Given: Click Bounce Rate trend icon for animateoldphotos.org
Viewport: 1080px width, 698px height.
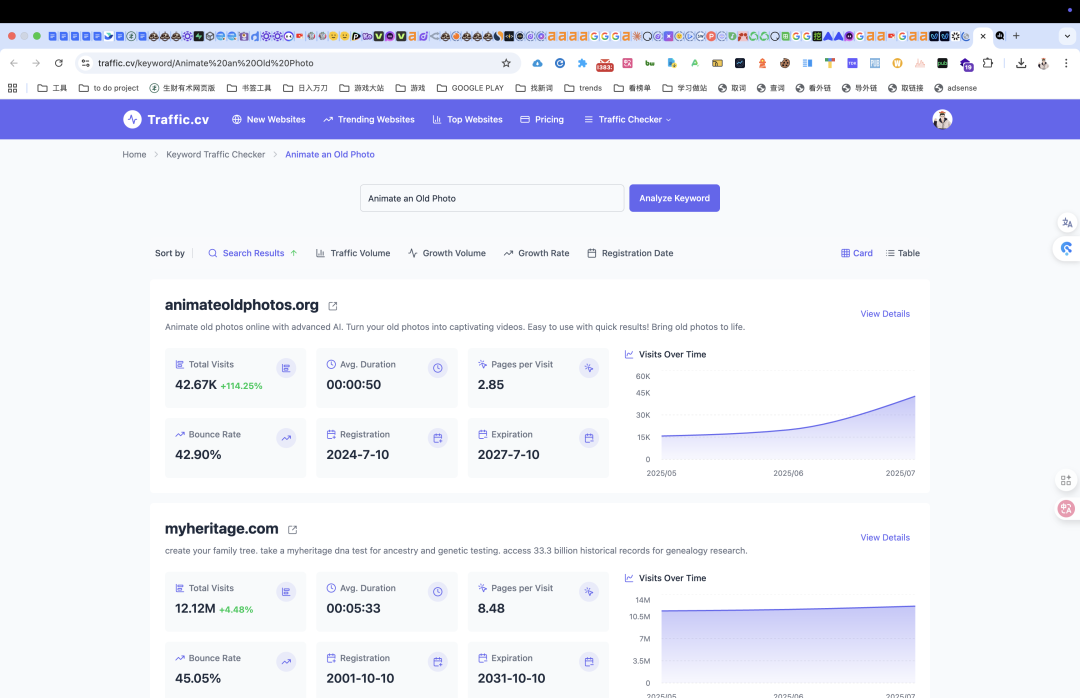Looking at the screenshot, I should (286, 438).
